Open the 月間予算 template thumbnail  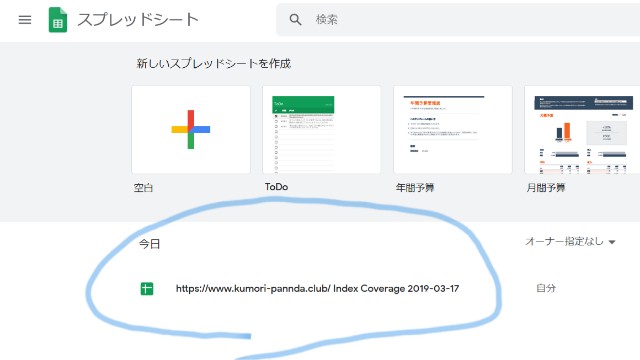(582, 129)
